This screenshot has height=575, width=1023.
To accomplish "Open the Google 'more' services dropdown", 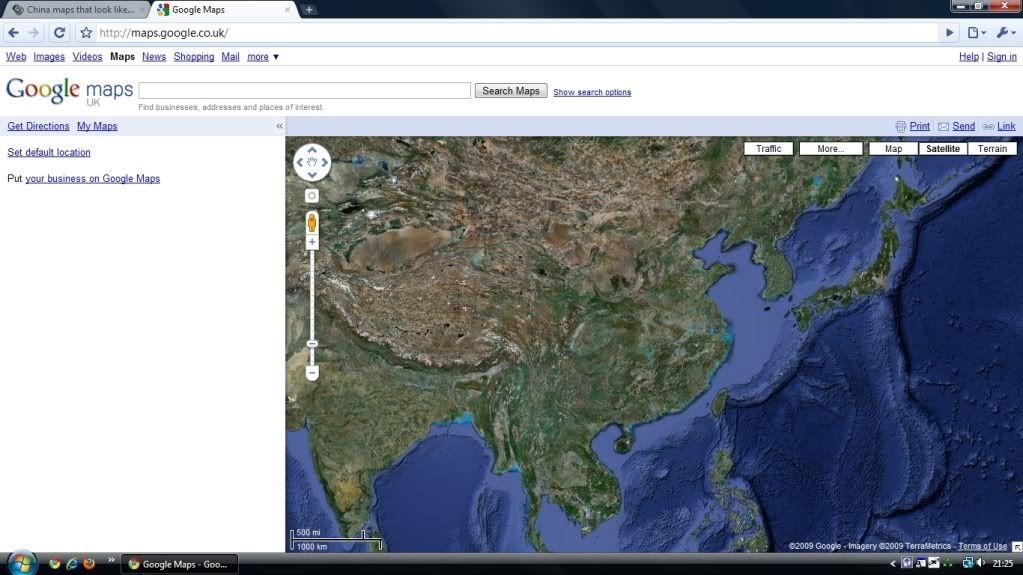I will [263, 57].
